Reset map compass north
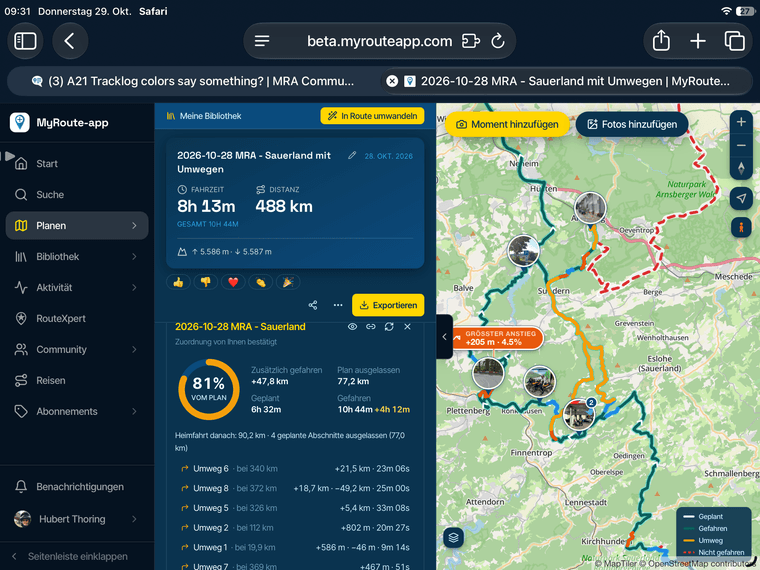Image resolution: width=760 pixels, height=570 pixels. coord(741,168)
